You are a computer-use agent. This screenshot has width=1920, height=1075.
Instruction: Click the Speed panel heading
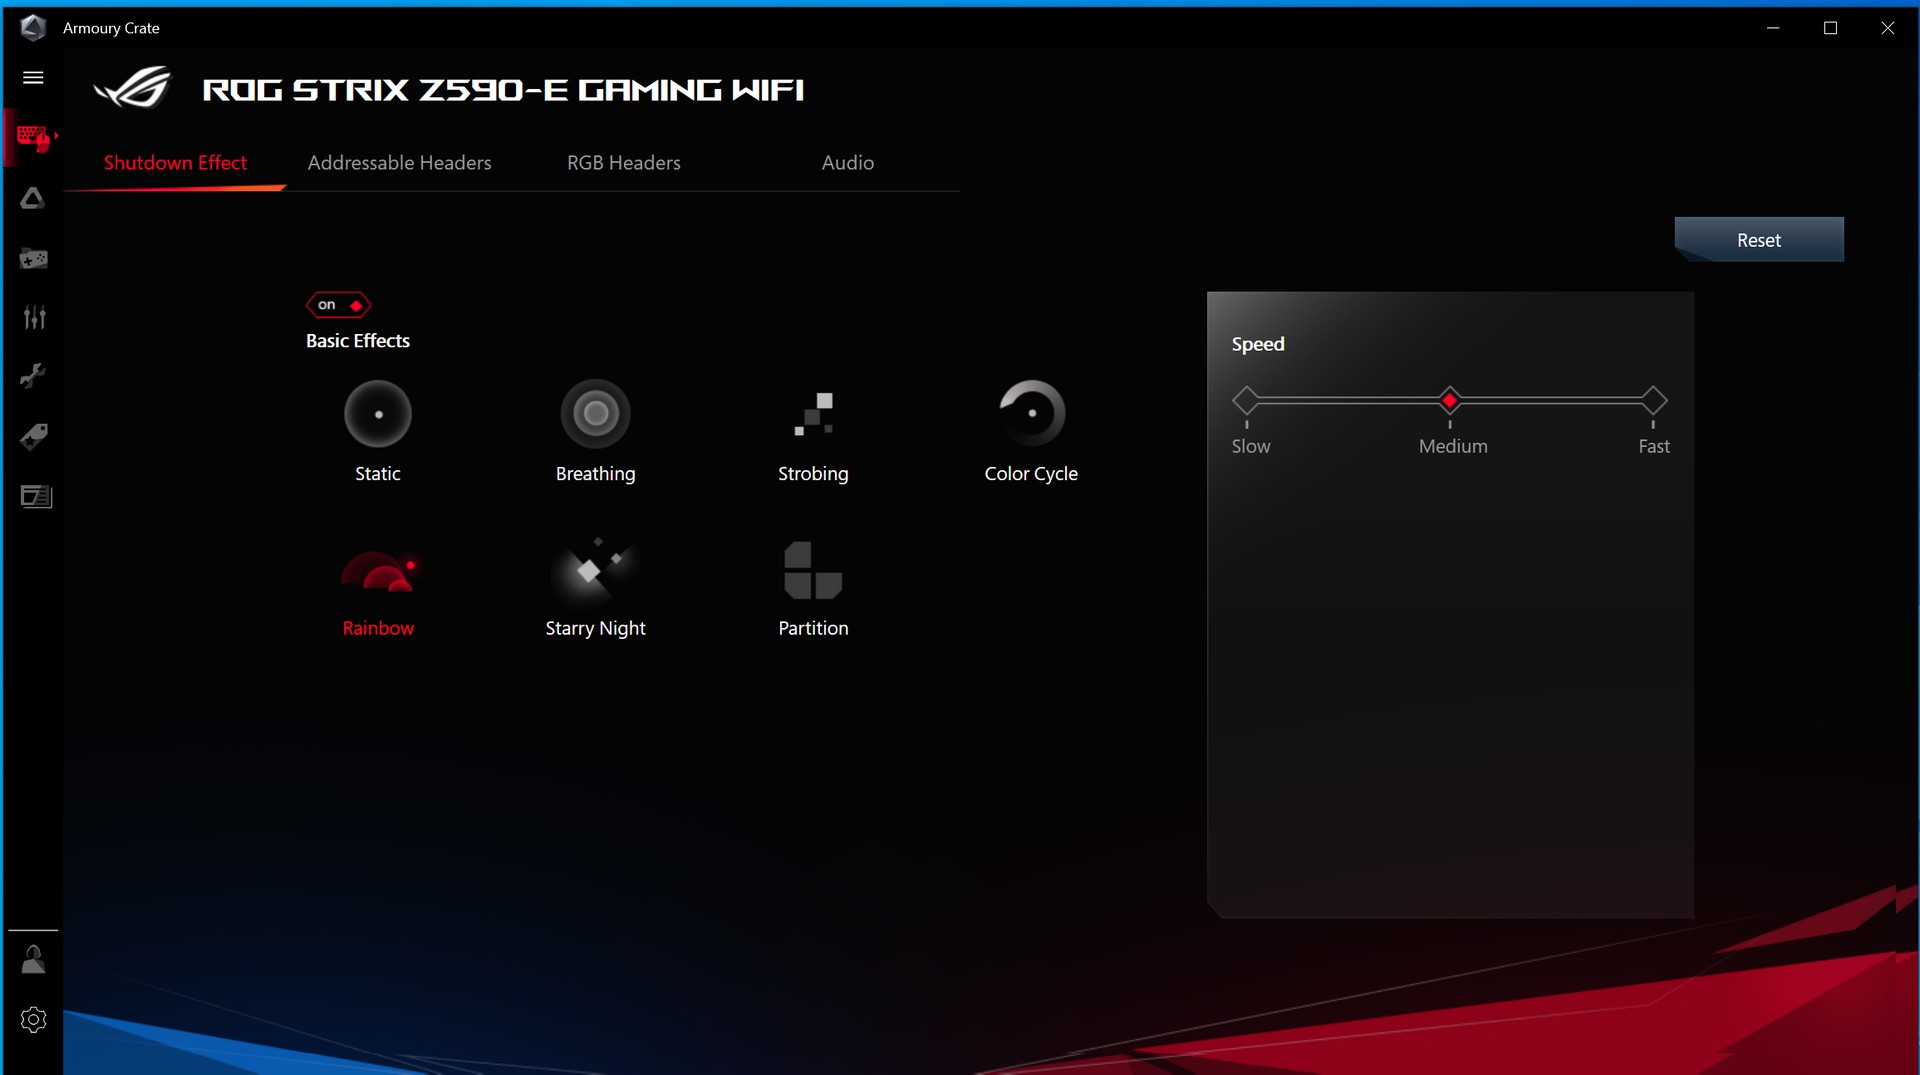[x=1258, y=344]
